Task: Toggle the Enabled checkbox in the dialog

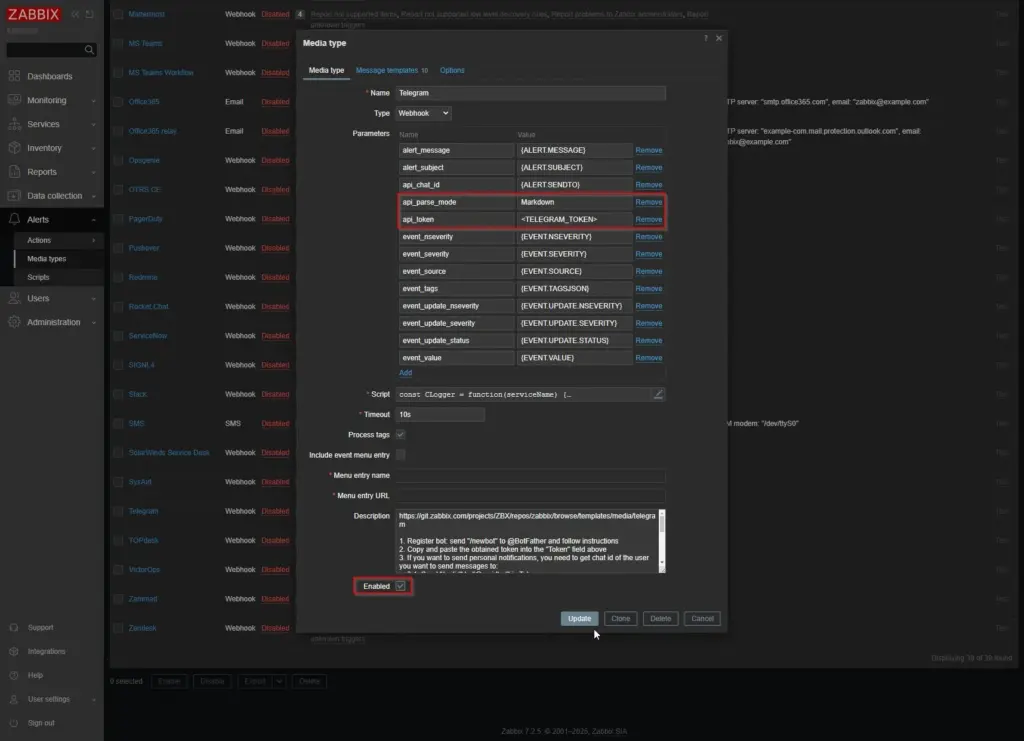Action: pyautogui.click(x=400, y=586)
